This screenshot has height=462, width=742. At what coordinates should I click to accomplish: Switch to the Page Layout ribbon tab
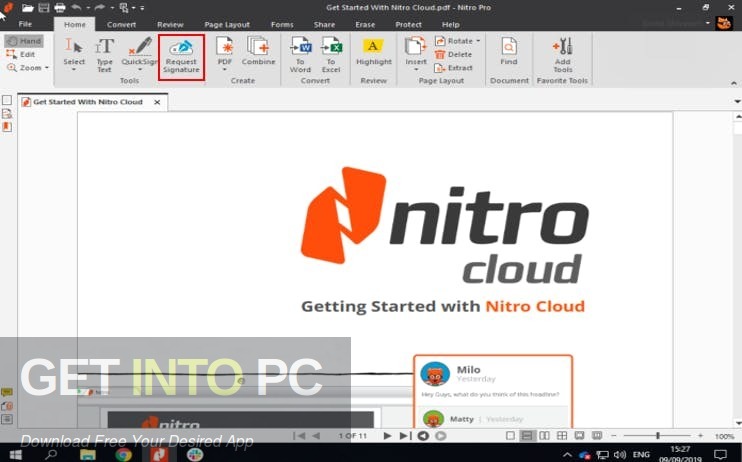[227, 25]
